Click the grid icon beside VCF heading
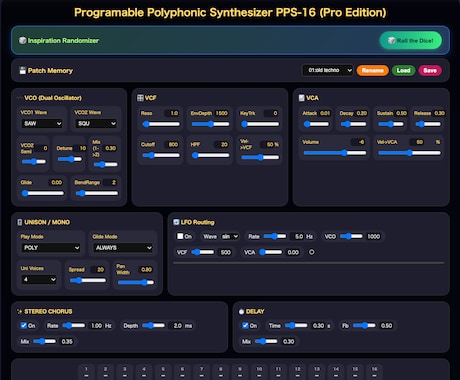 140,98
